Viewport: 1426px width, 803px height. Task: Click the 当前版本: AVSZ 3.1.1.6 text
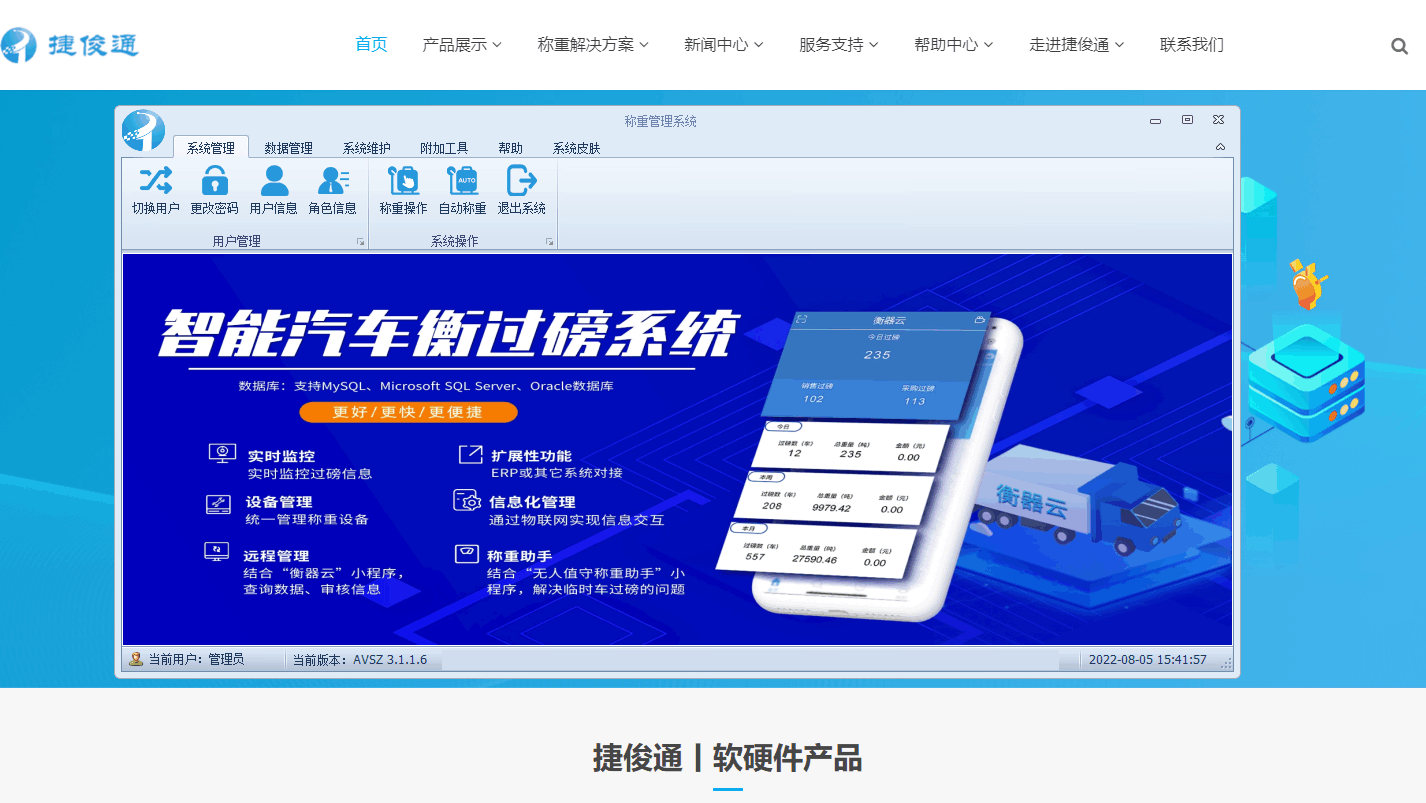(x=359, y=660)
